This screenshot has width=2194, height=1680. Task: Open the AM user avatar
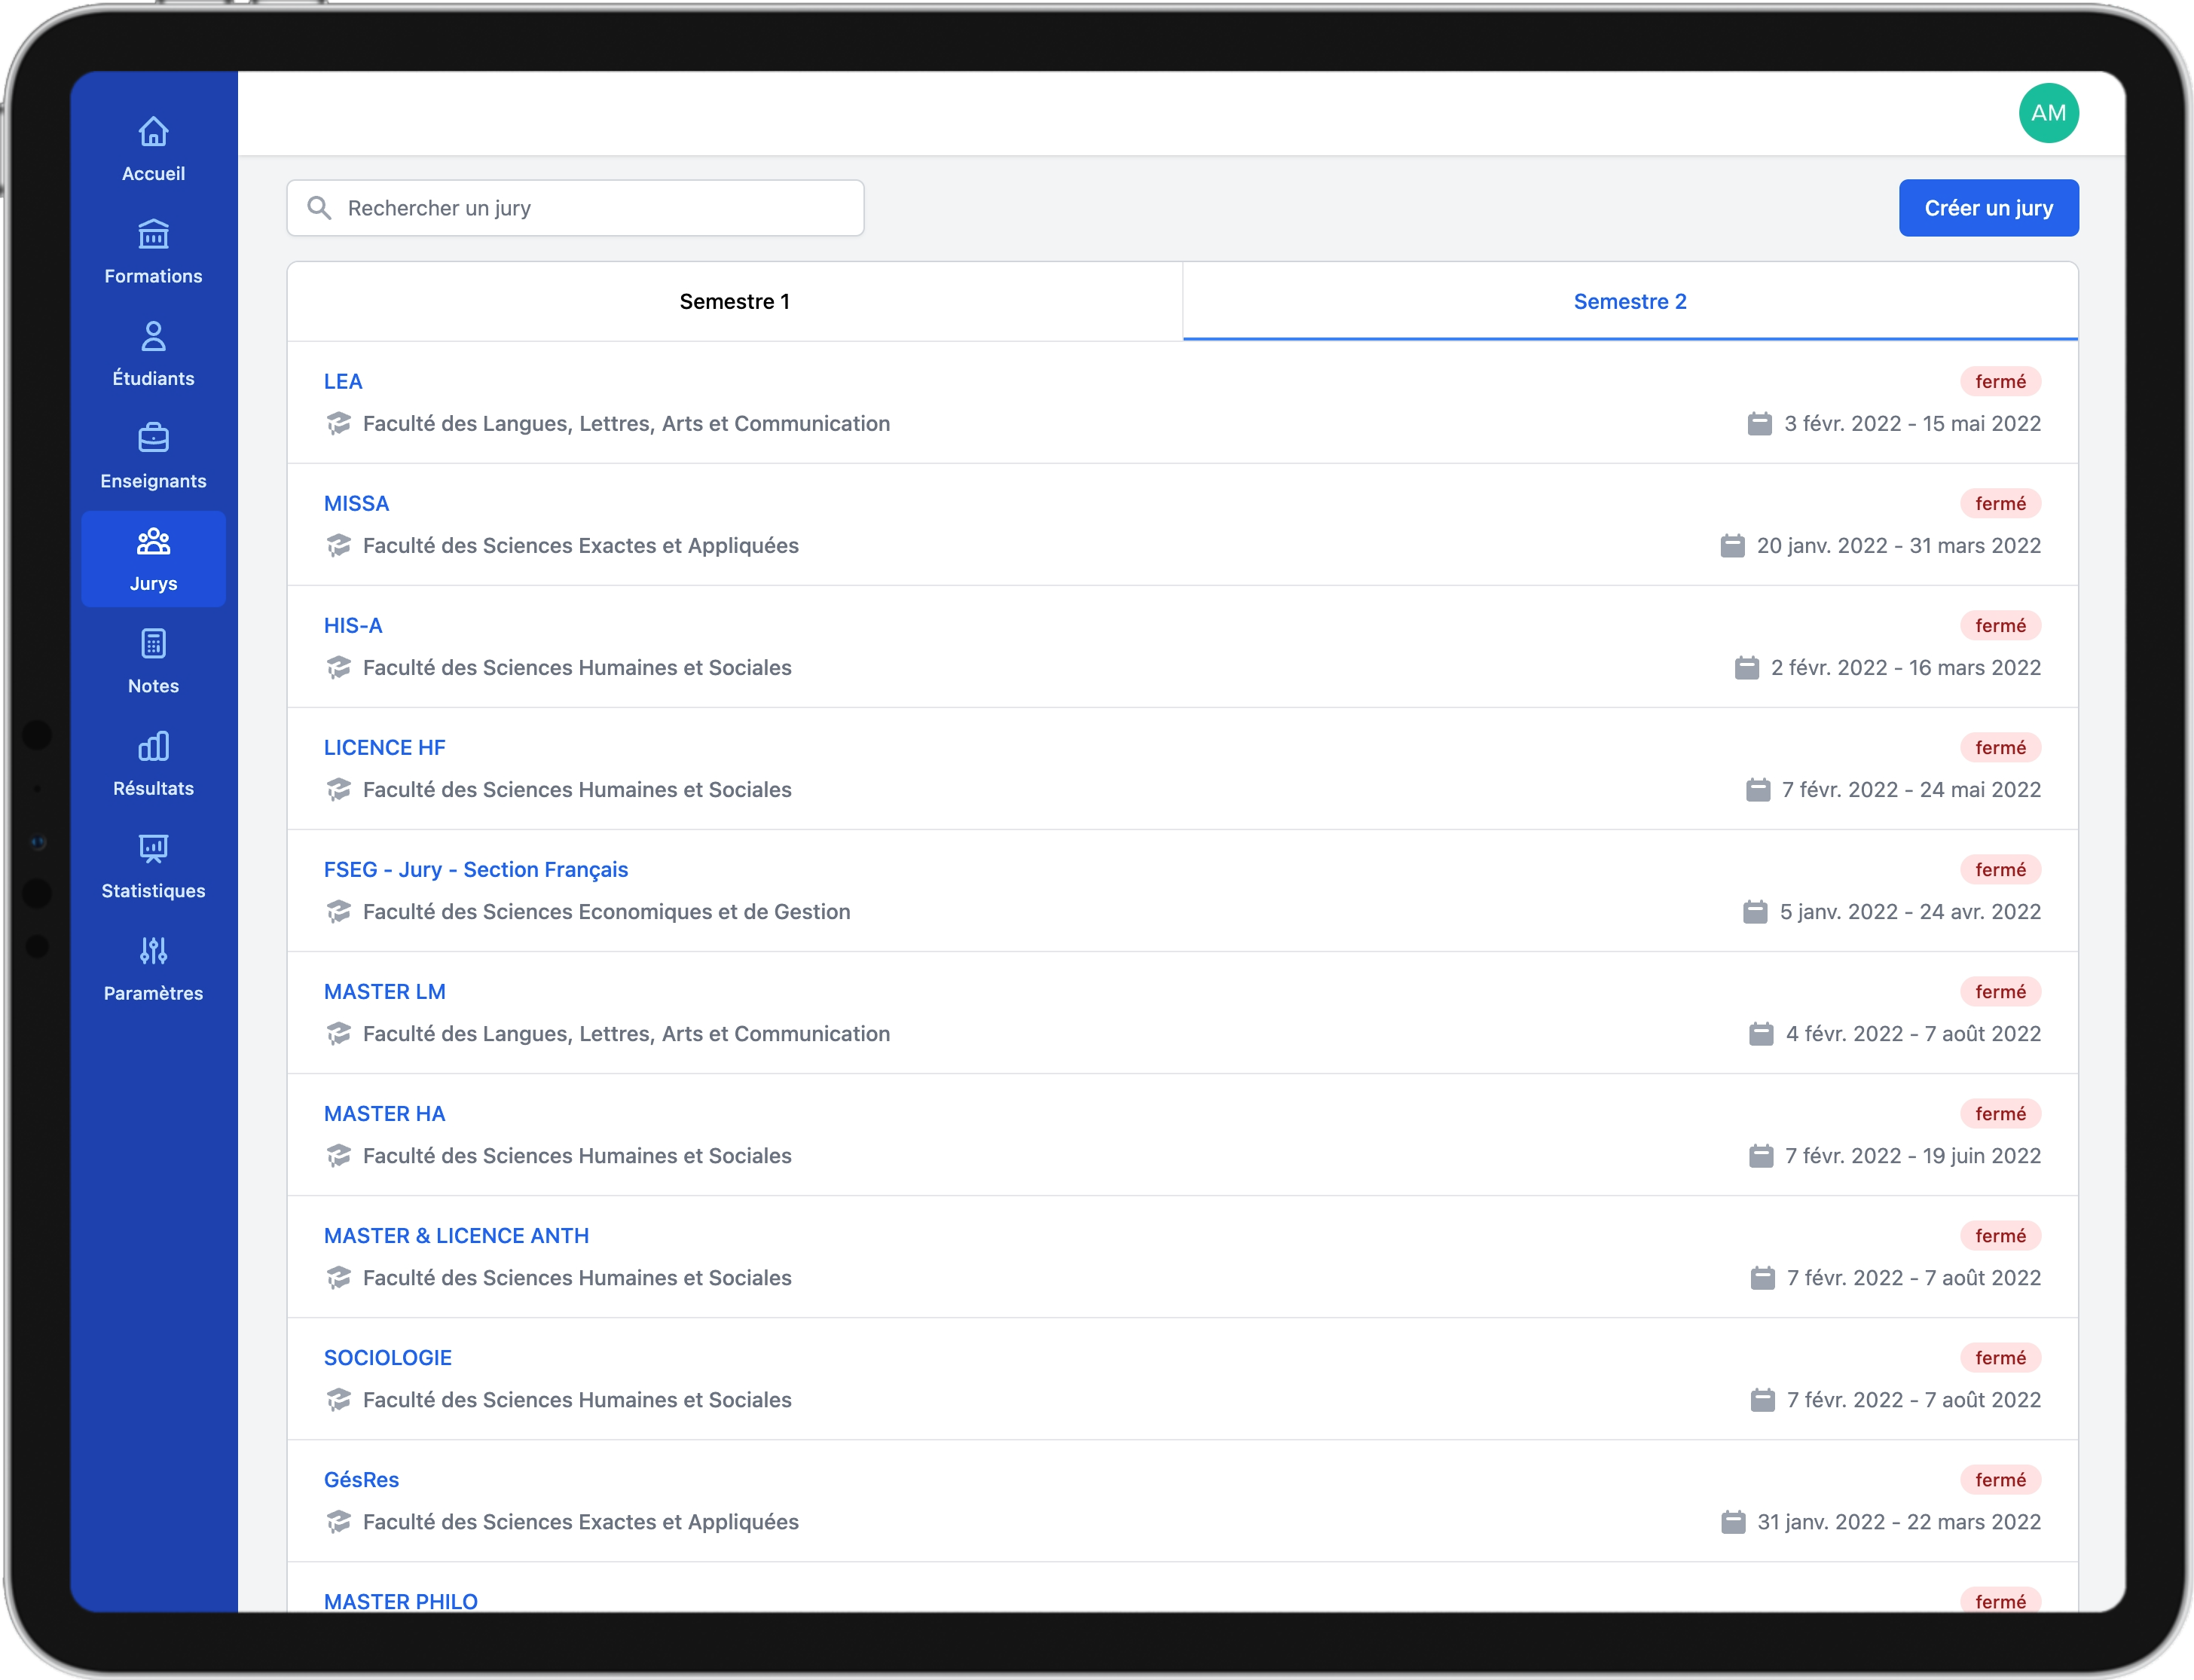[2048, 113]
